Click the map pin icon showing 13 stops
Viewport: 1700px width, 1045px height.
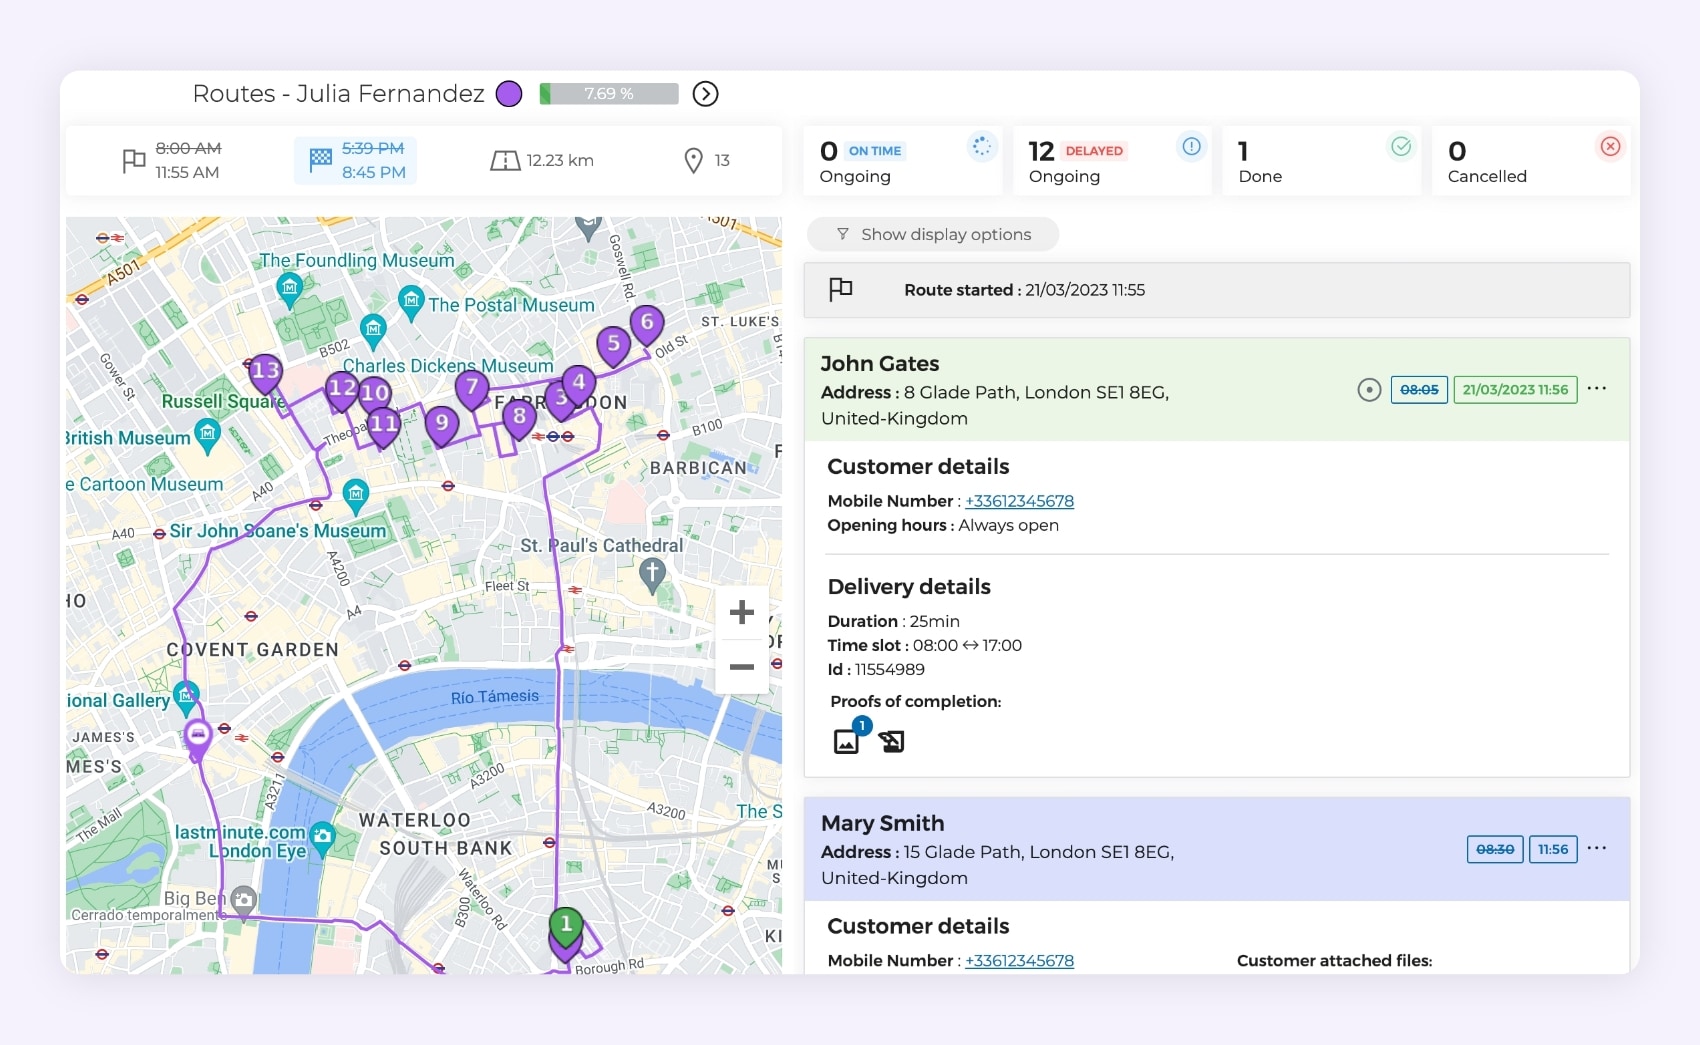[695, 160]
